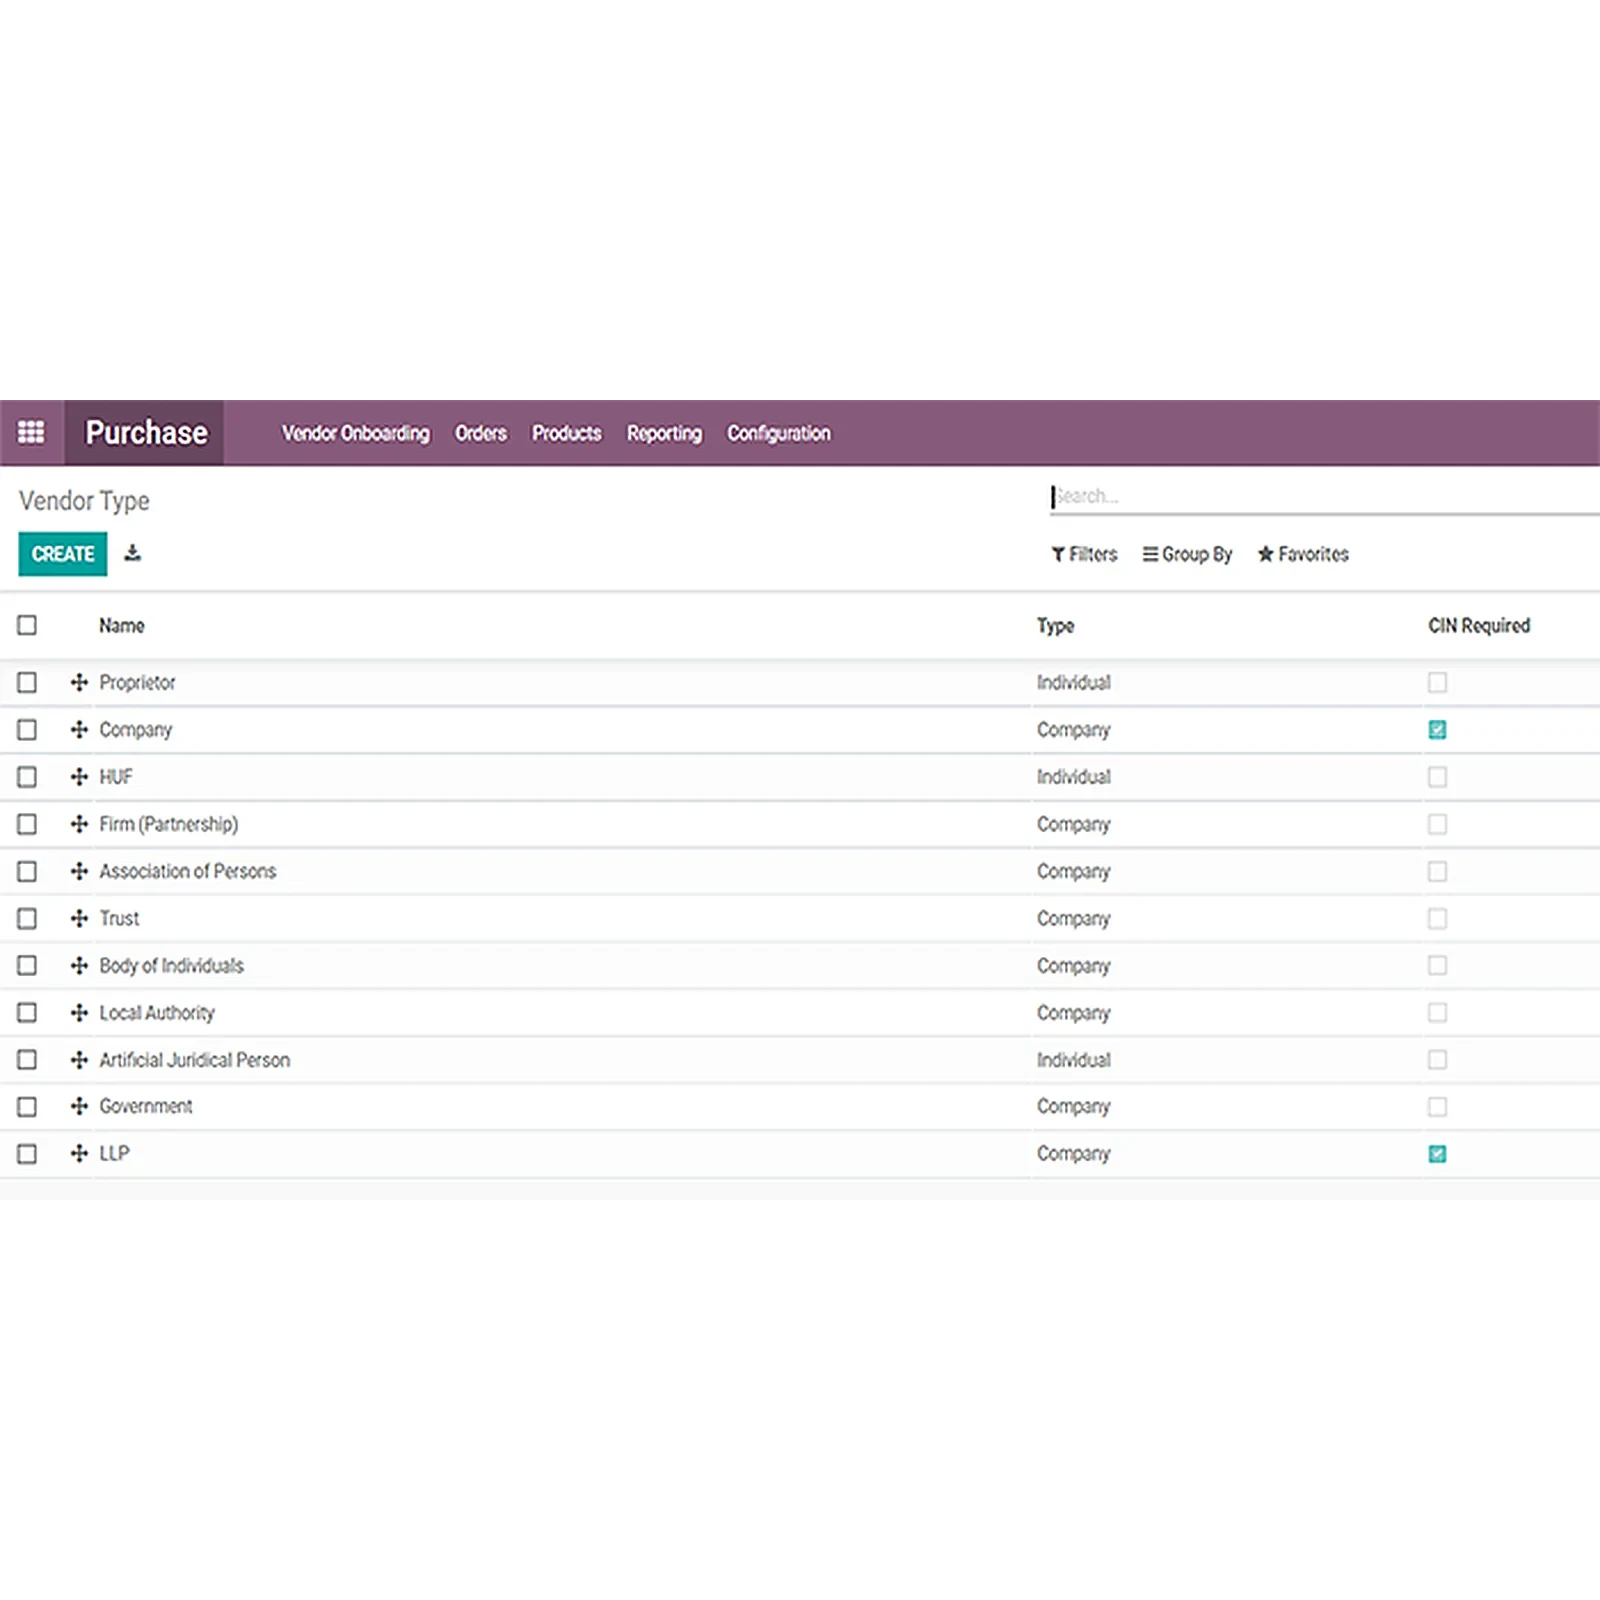This screenshot has width=1600, height=1600.
Task: Select the Firm (Partnership) row checkbox
Action: coord(27,824)
